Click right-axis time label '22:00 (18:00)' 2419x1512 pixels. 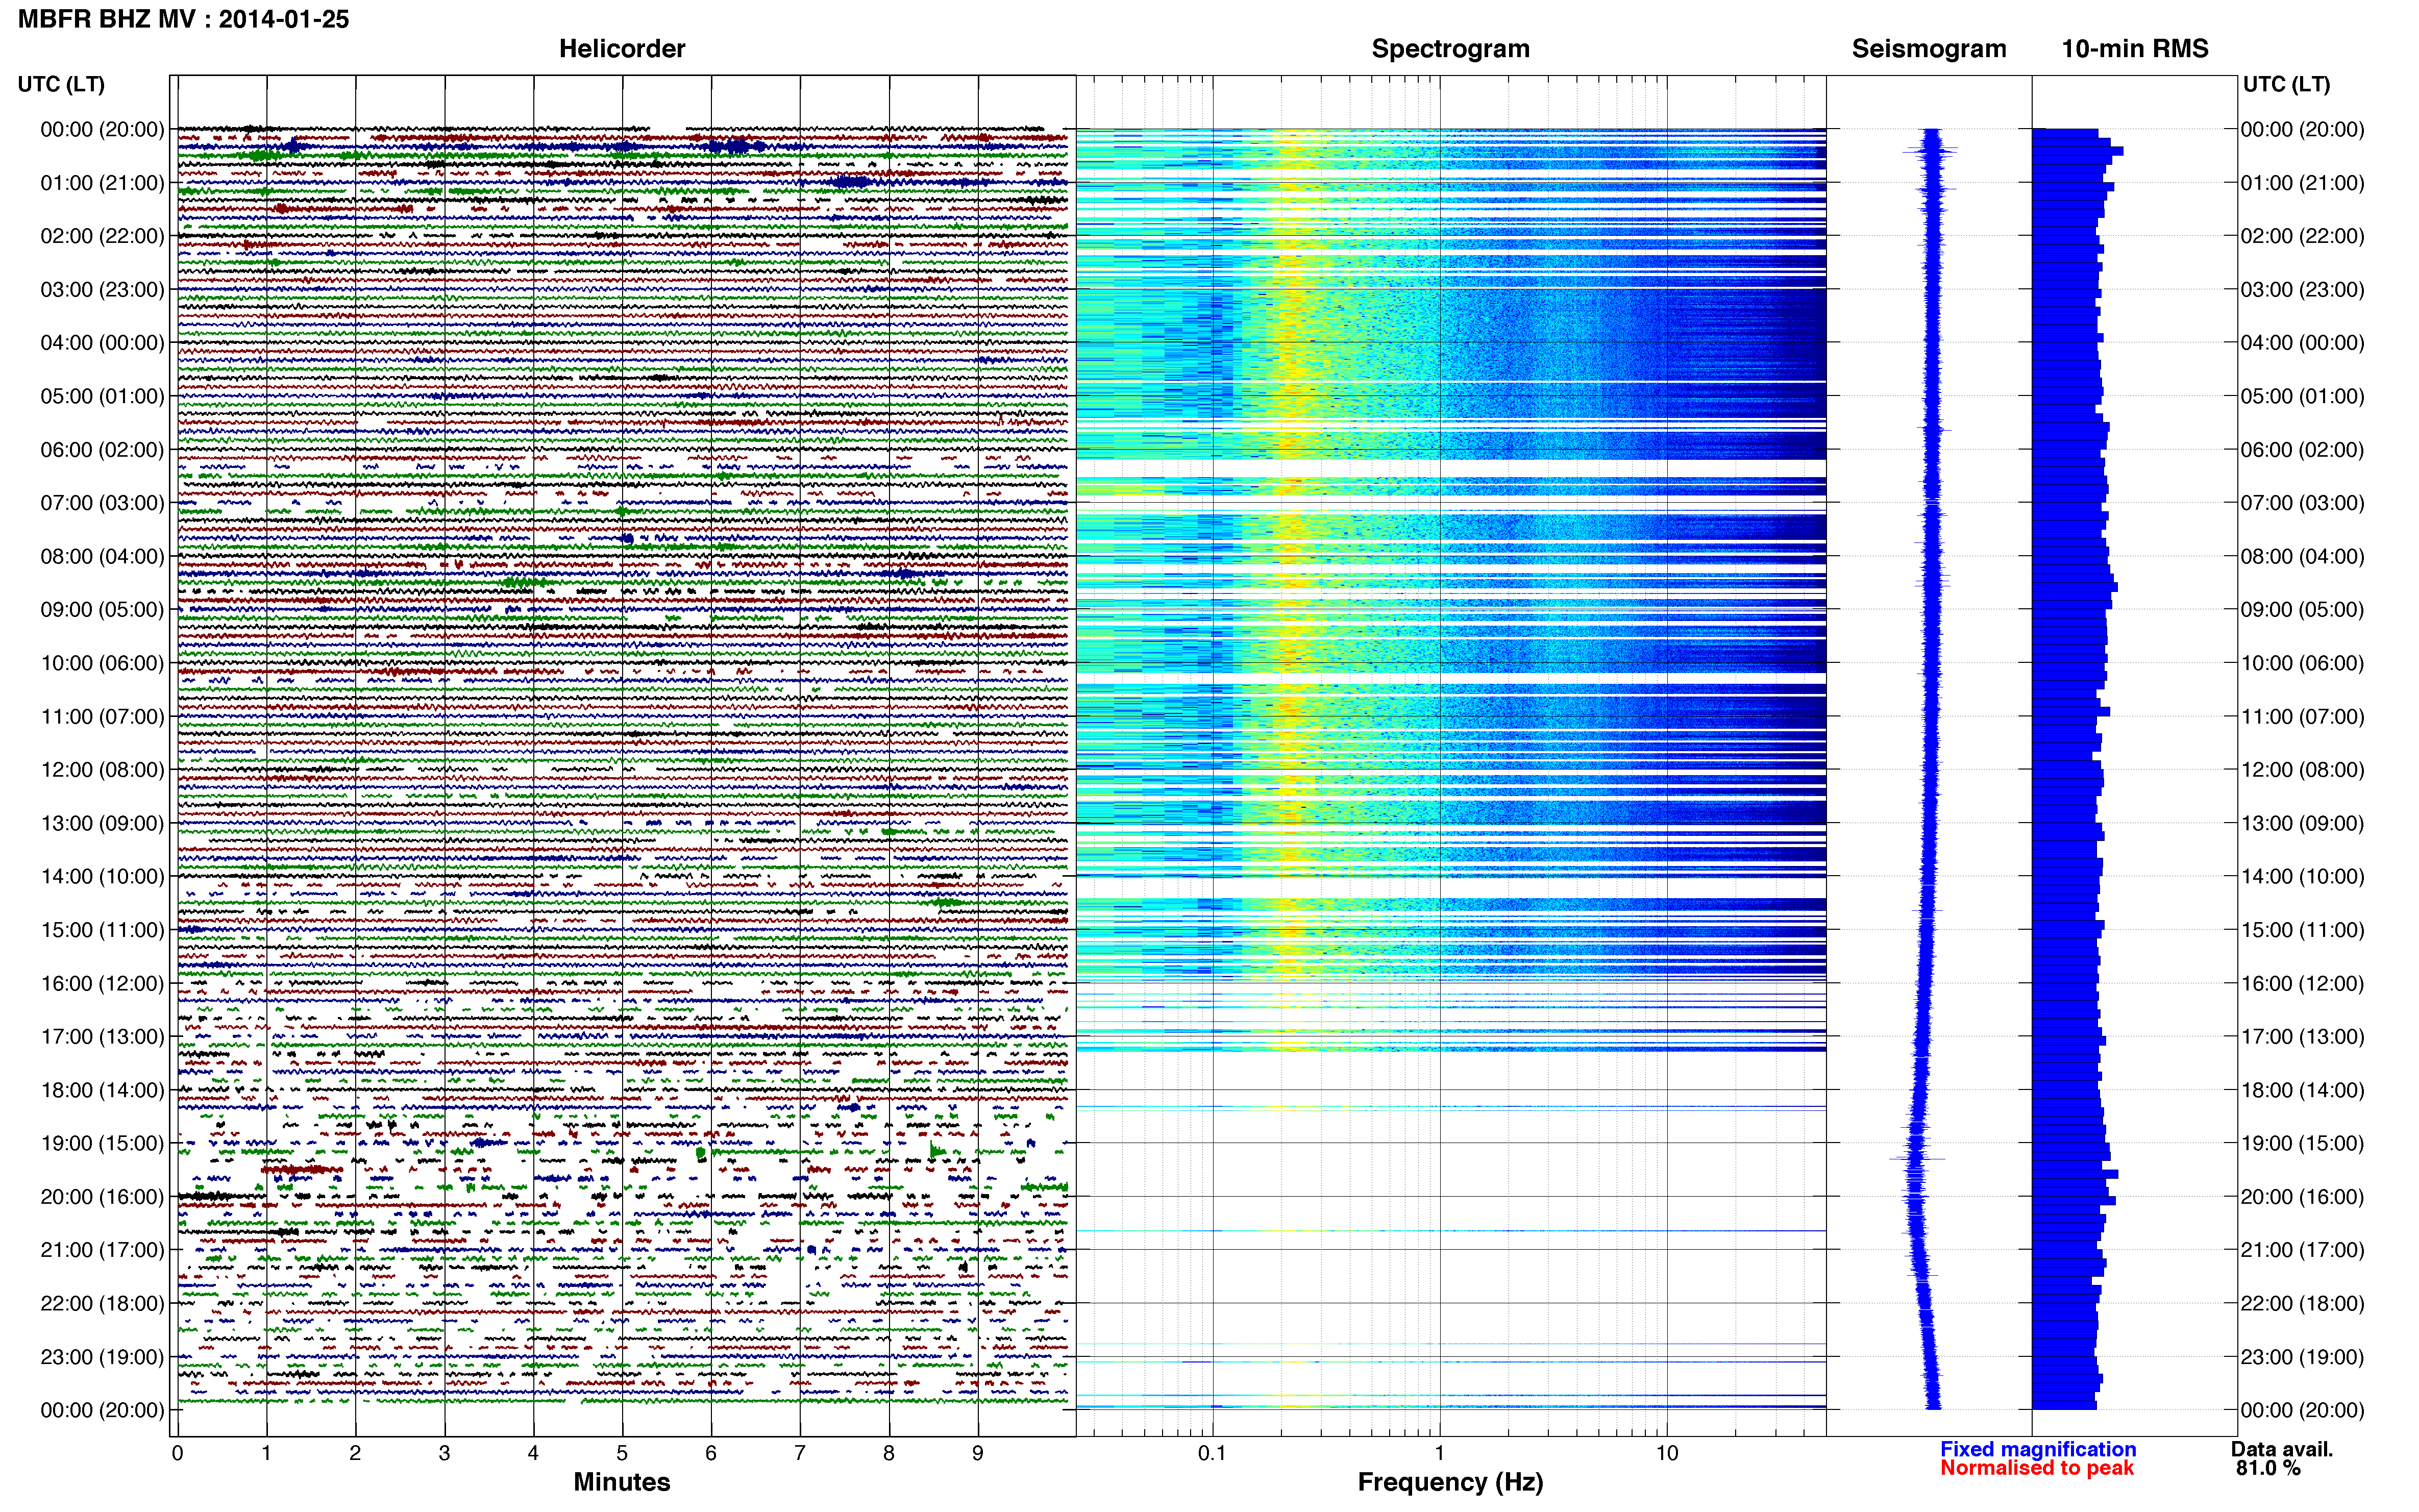coord(2302,1303)
